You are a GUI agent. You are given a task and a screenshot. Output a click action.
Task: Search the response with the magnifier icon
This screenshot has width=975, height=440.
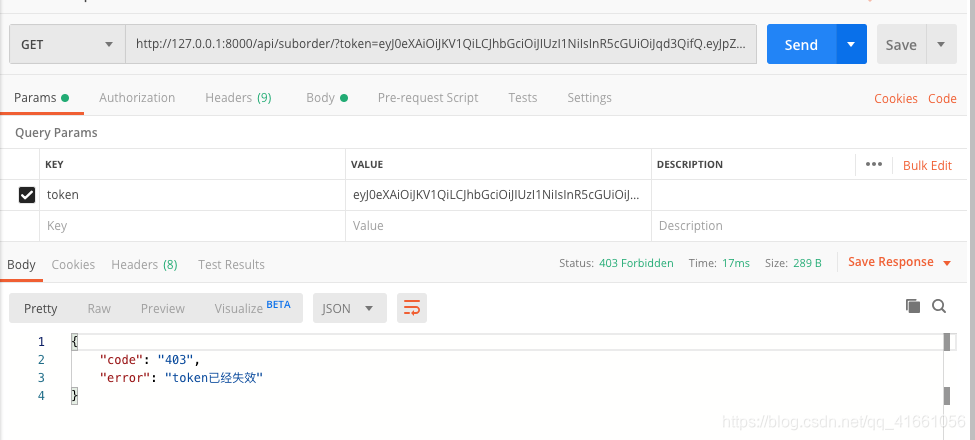tap(939, 306)
